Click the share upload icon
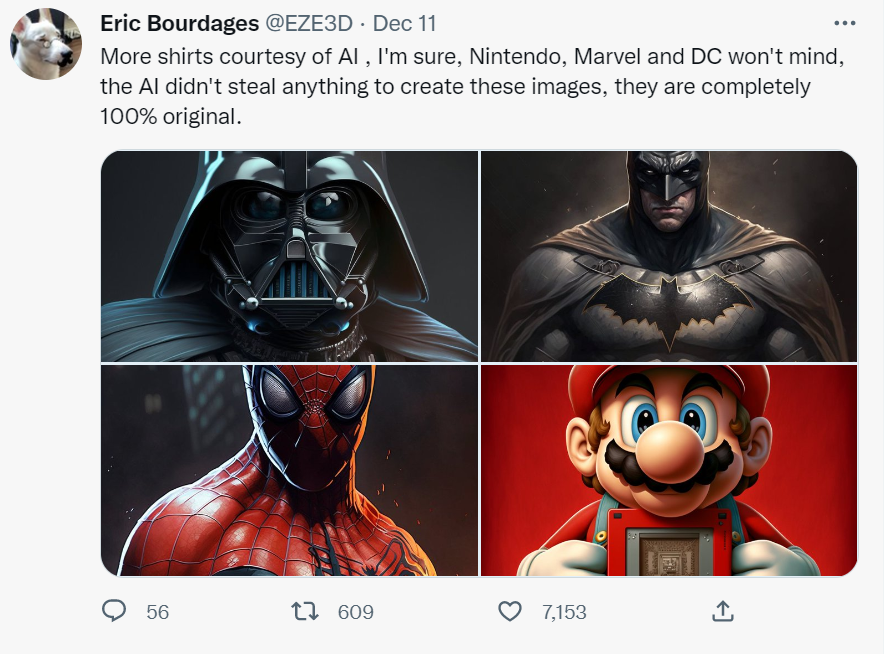Image resolution: width=890 pixels, height=654 pixels. click(x=722, y=611)
